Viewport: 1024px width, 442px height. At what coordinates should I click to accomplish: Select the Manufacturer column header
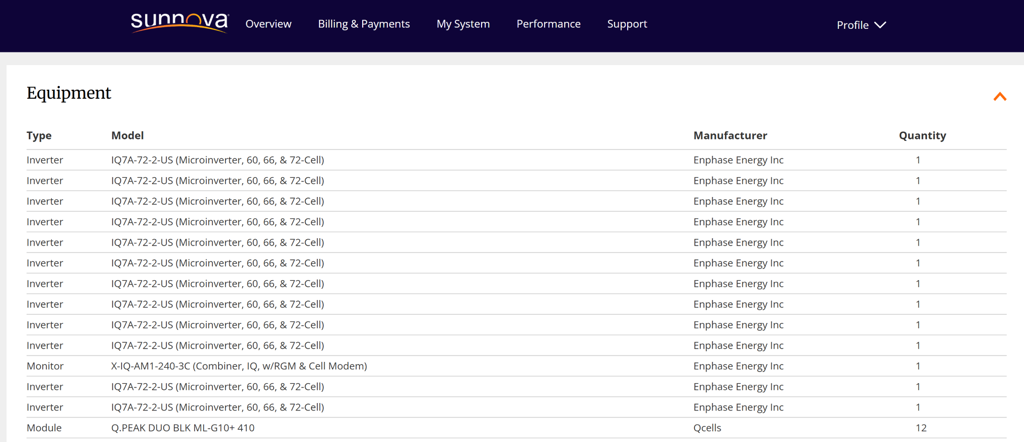point(730,136)
